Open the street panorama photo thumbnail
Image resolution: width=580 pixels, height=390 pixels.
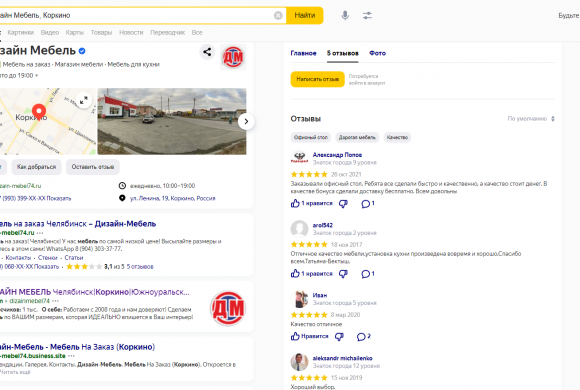point(172,121)
